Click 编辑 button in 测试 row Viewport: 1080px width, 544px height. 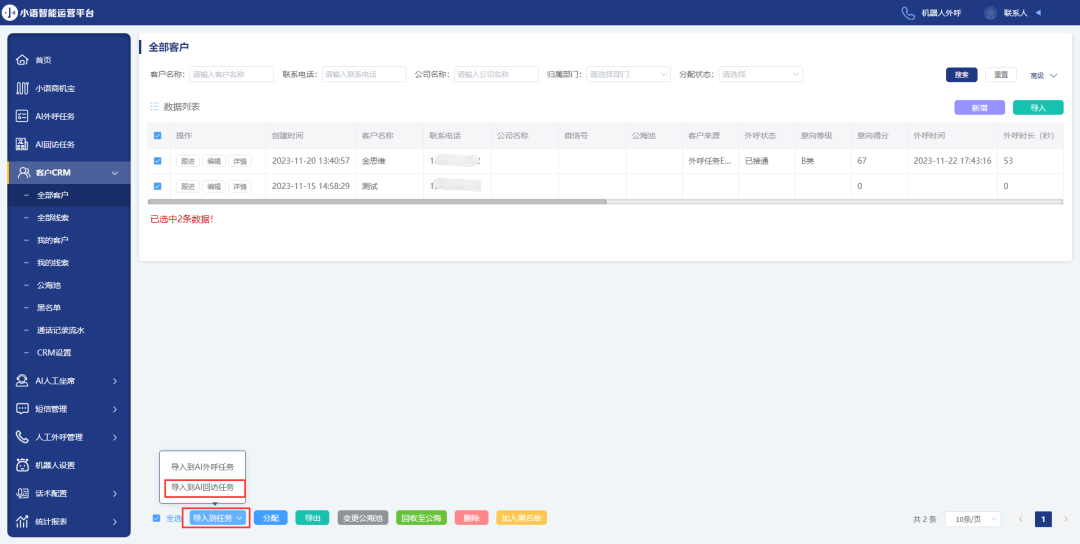214,187
